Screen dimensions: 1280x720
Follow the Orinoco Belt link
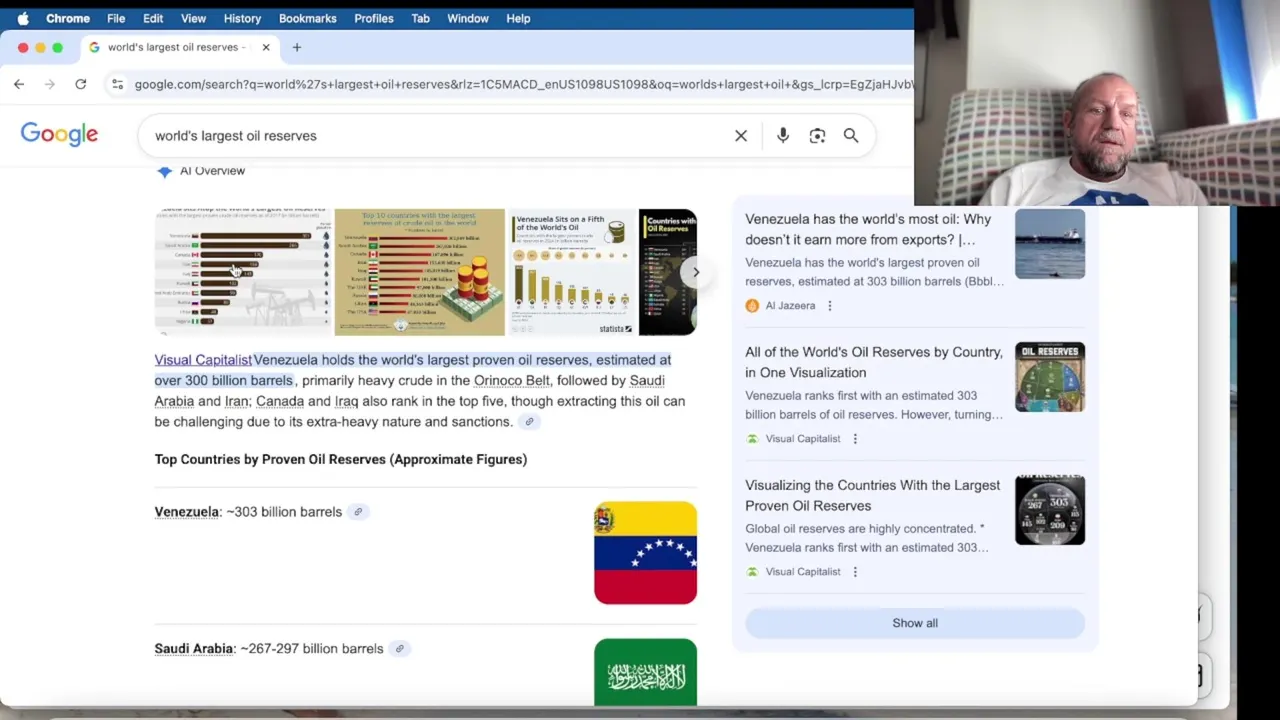[x=511, y=380]
